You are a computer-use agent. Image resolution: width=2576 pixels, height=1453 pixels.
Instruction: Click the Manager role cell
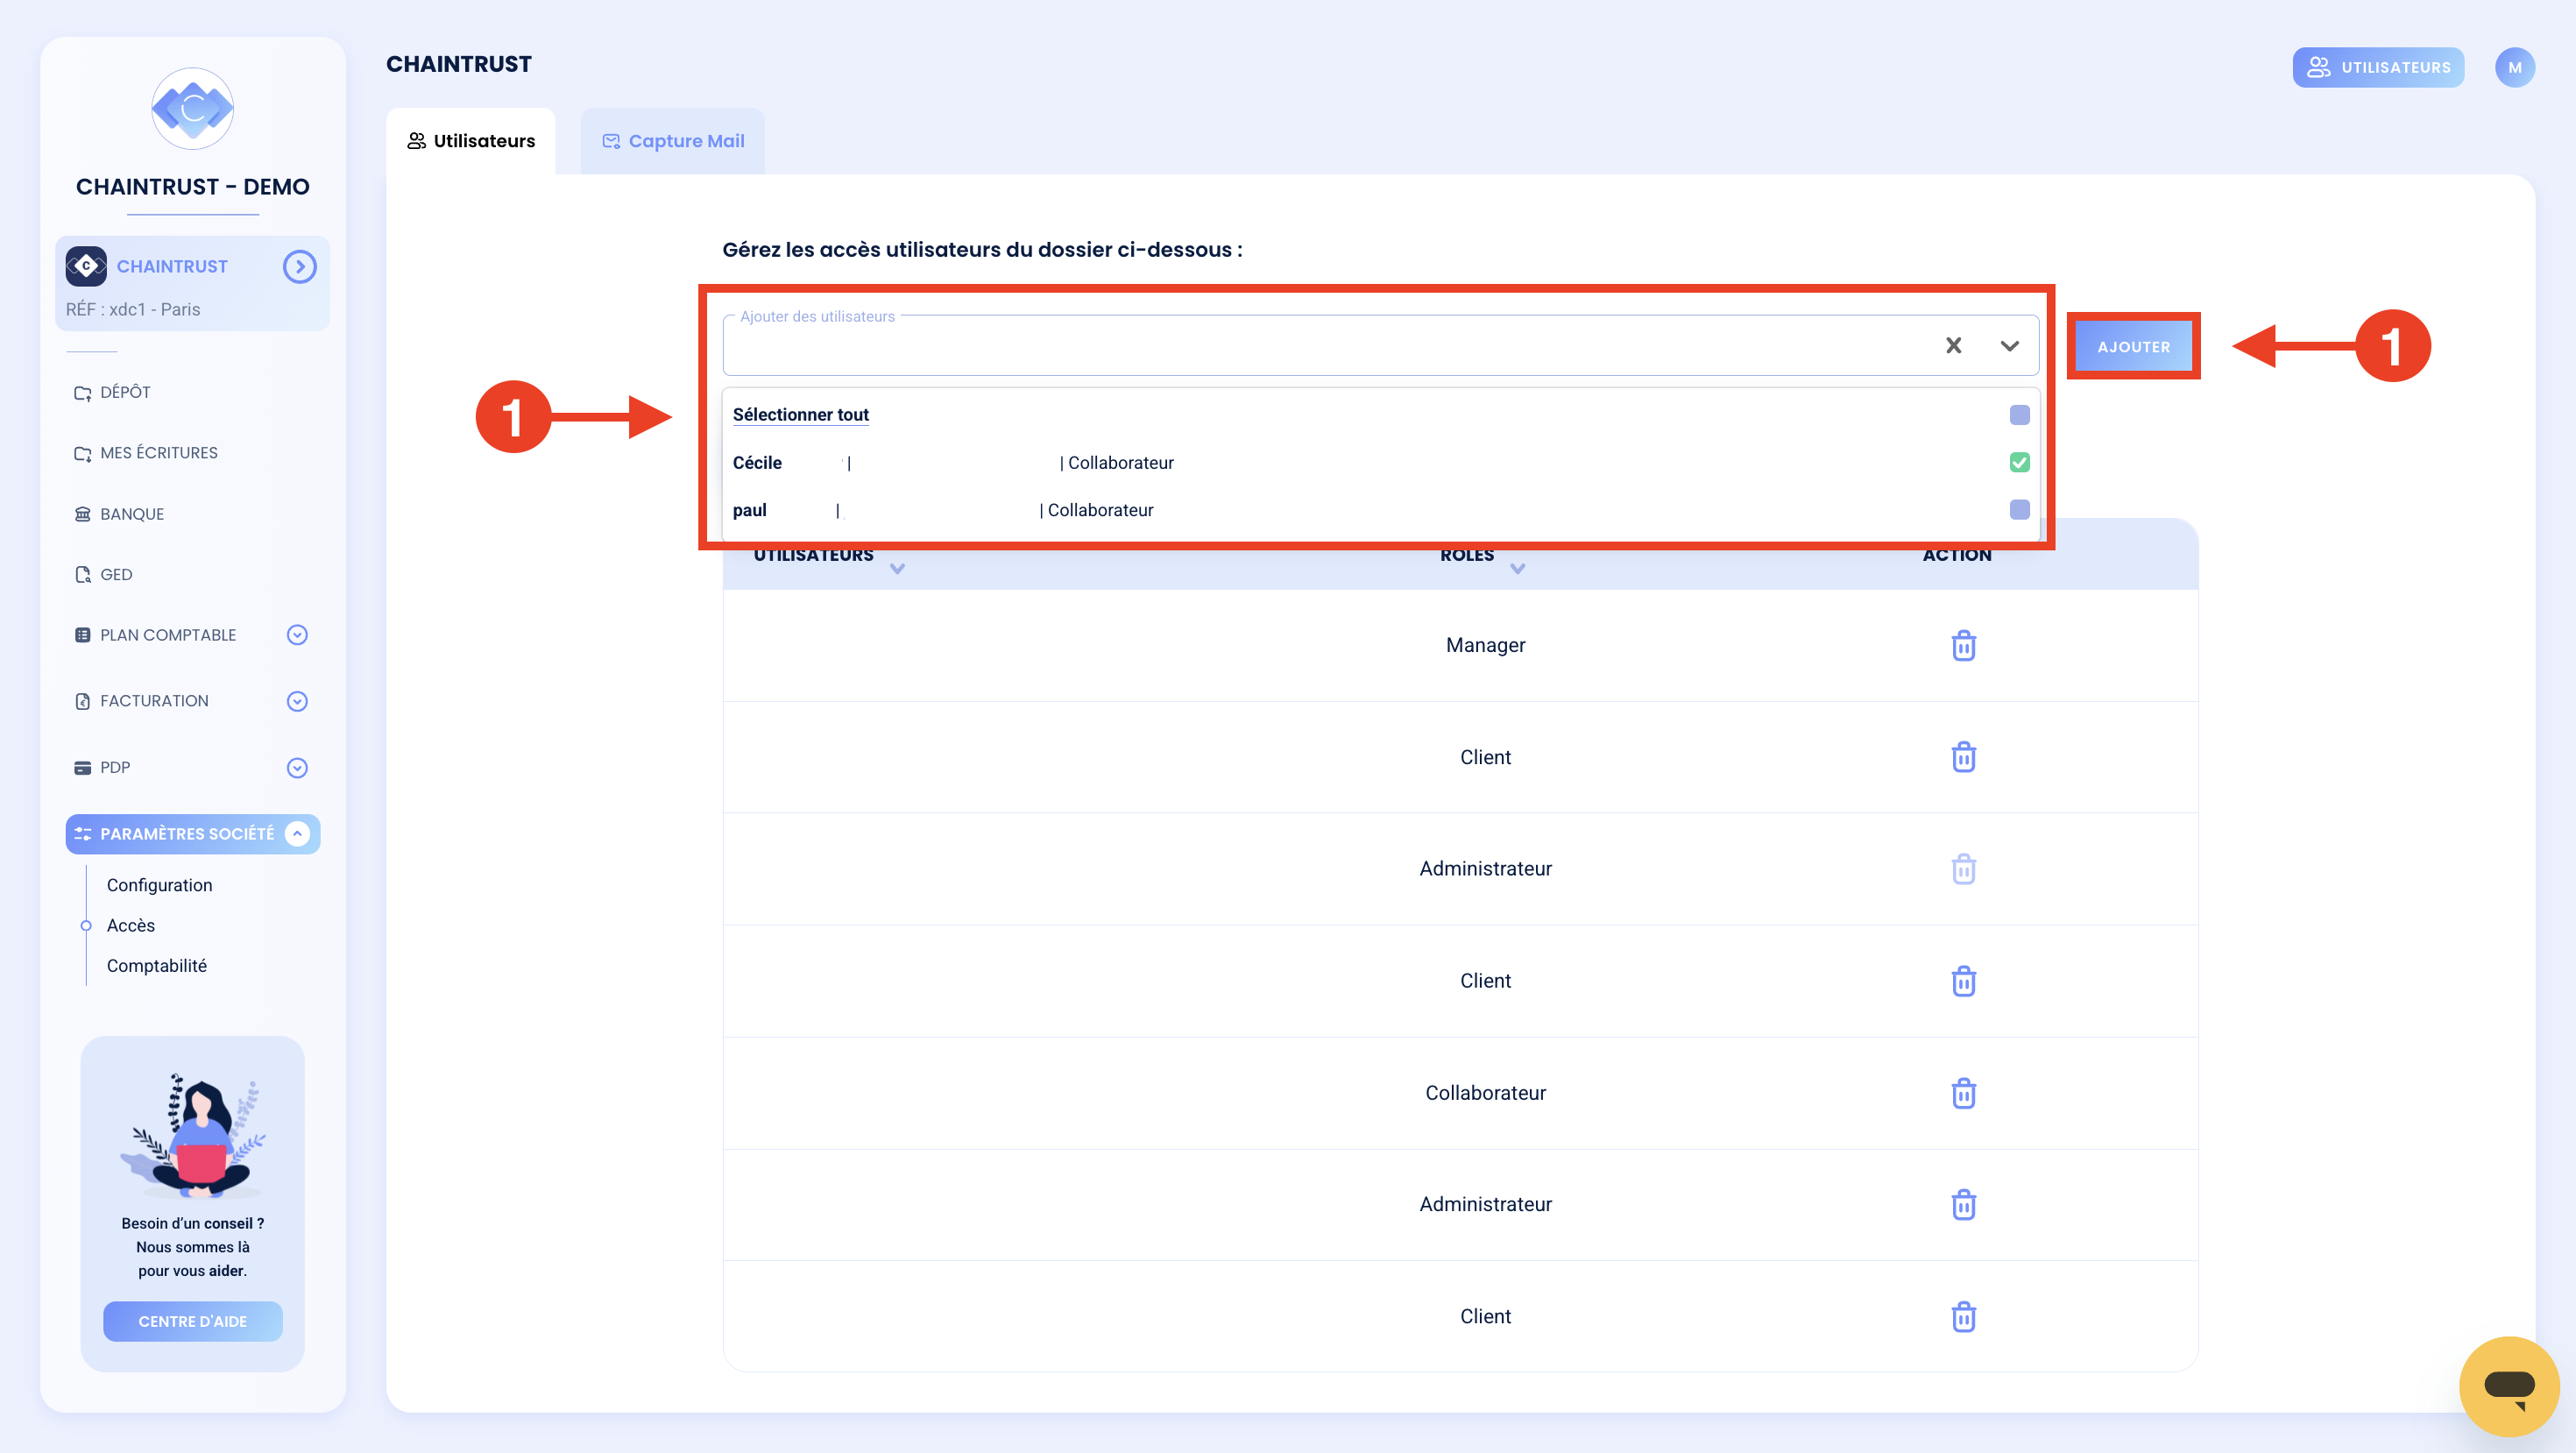[1485, 645]
